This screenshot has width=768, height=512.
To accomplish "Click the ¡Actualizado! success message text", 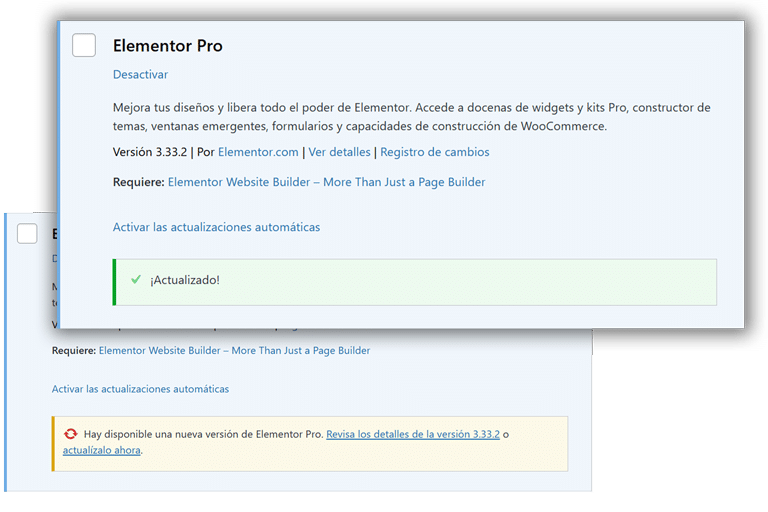I will point(185,280).
